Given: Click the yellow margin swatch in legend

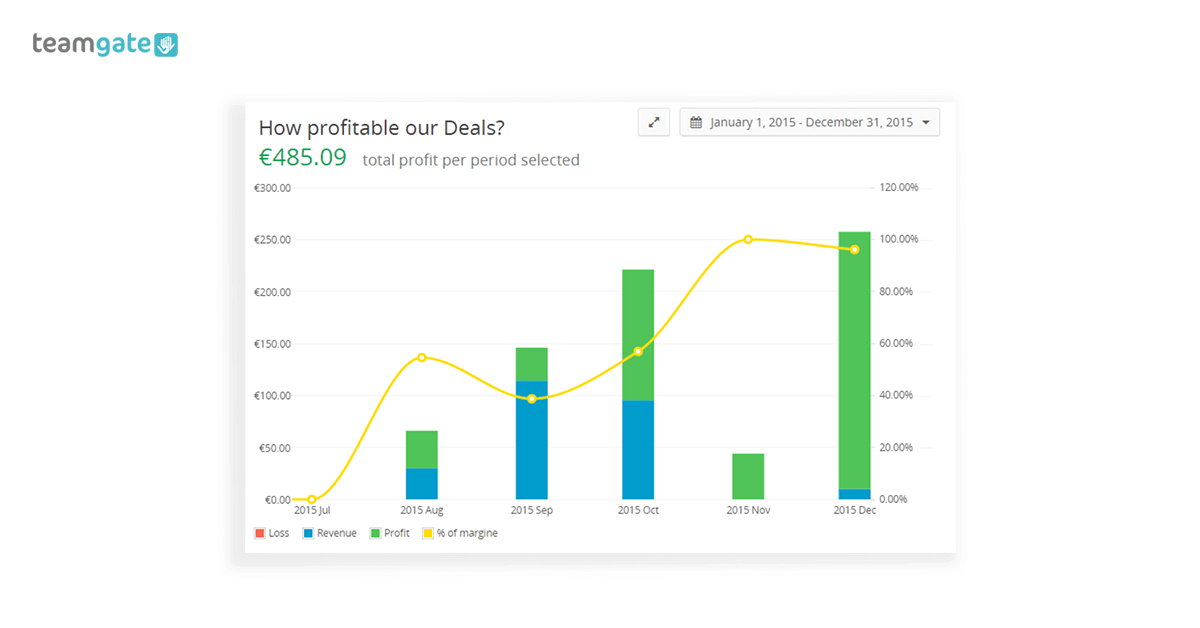Looking at the screenshot, I should [427, 533].
